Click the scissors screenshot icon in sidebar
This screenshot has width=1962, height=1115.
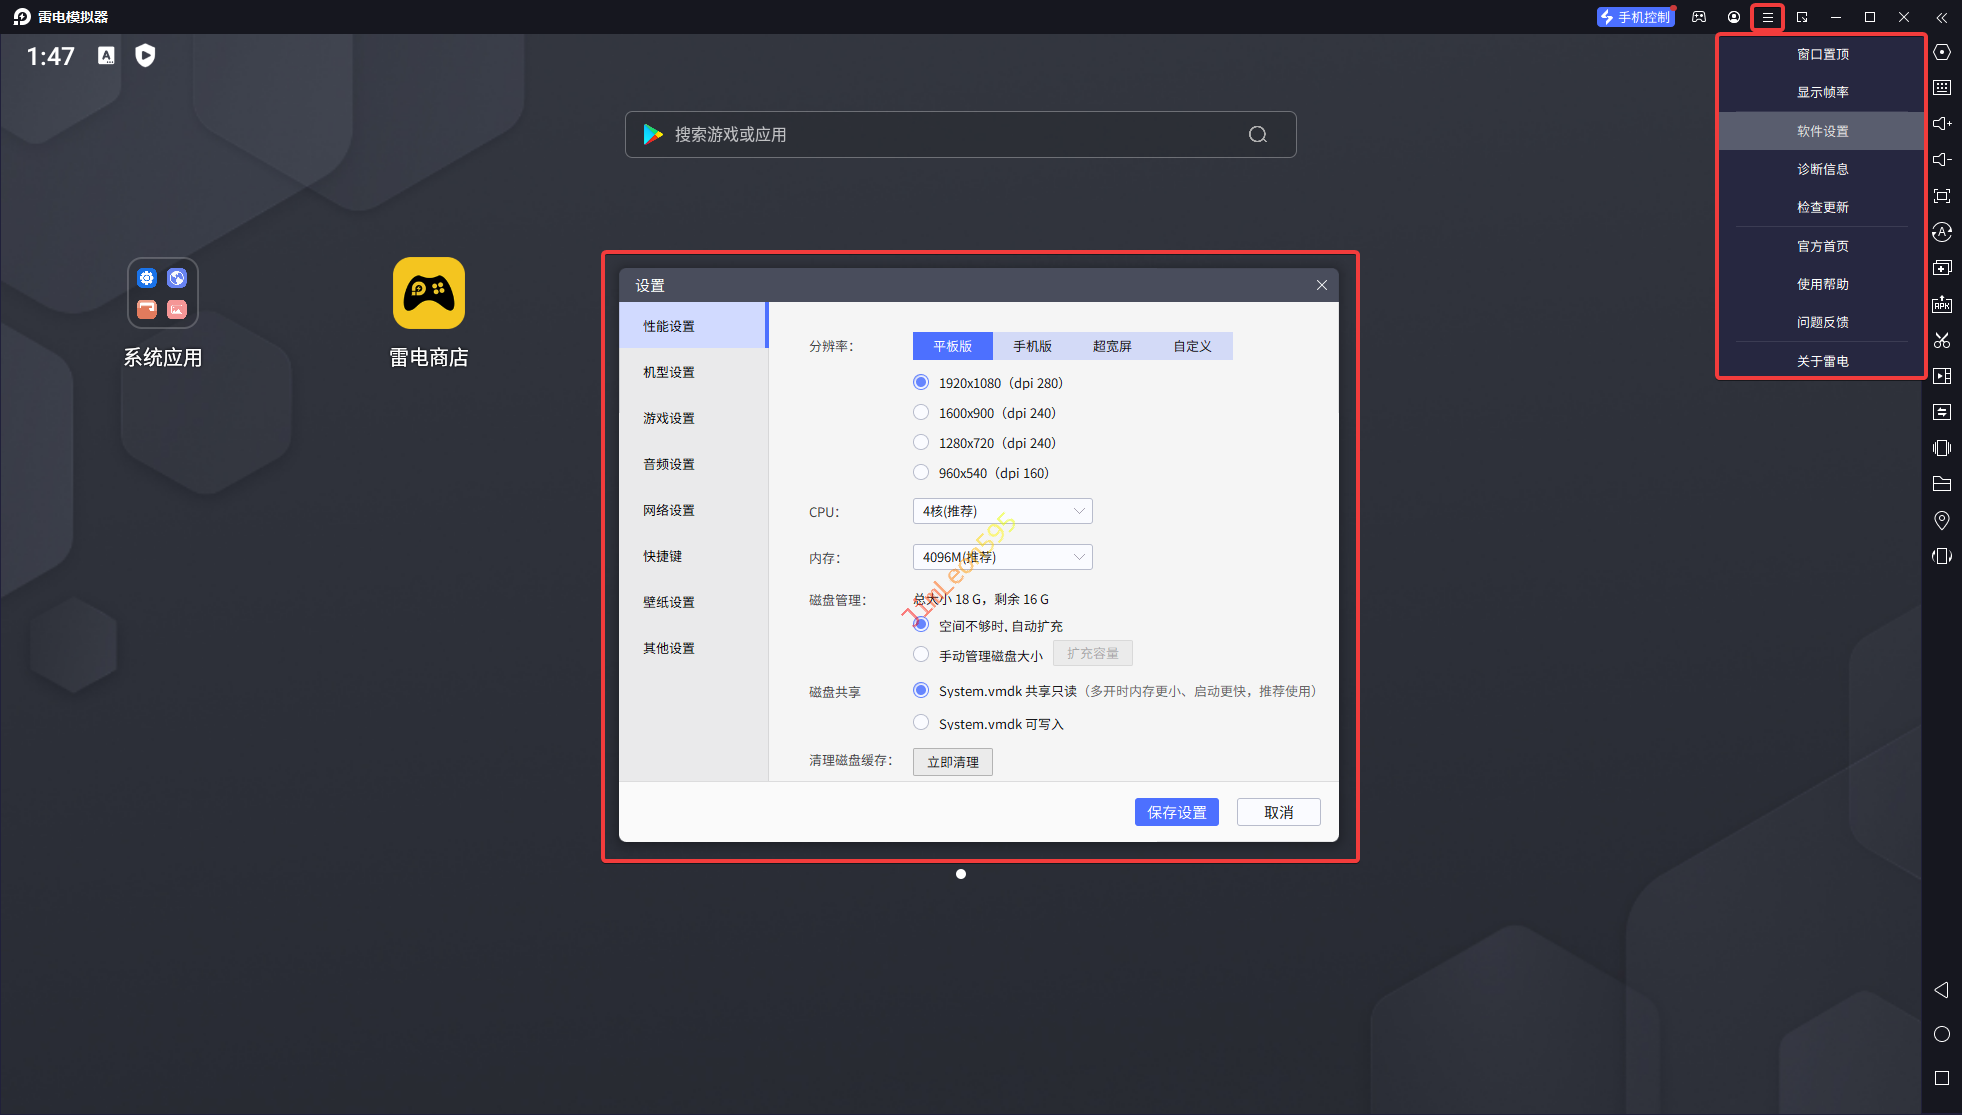click(x=1941, y=340)
